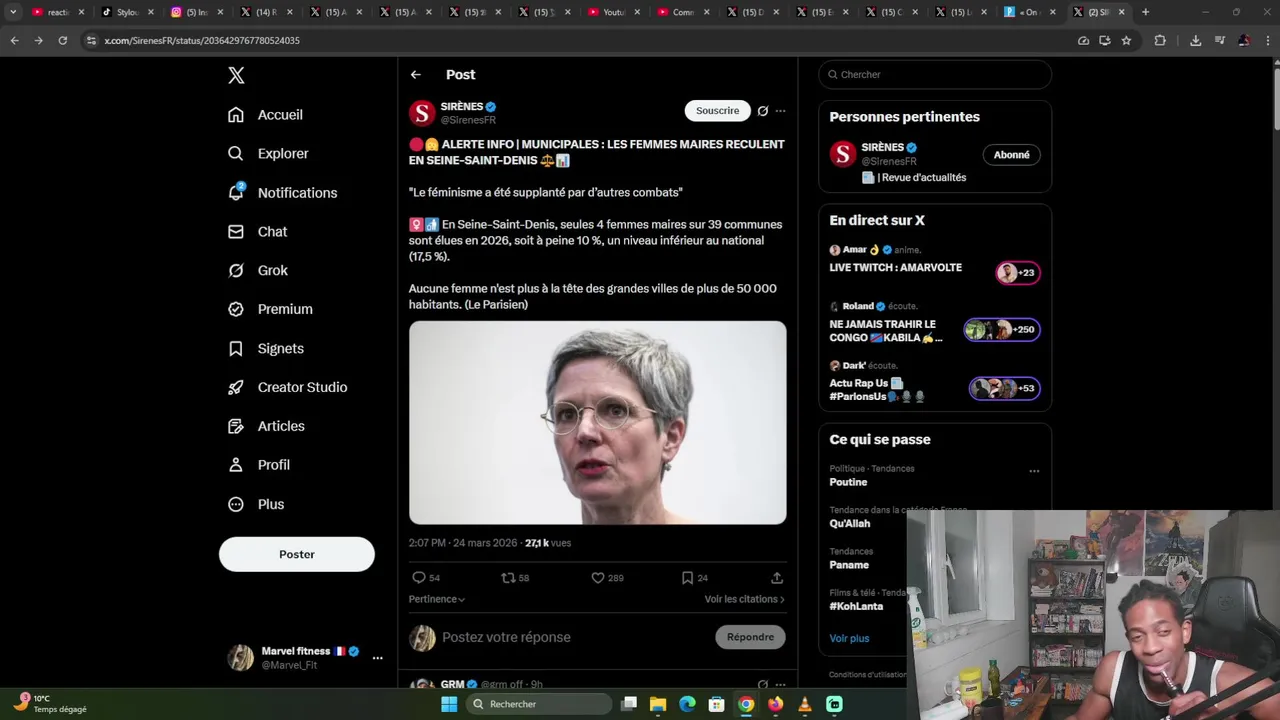Share the post icon
Image resolution: width=1280 pixels, height=720 pixels.
(x=777, y=578)
